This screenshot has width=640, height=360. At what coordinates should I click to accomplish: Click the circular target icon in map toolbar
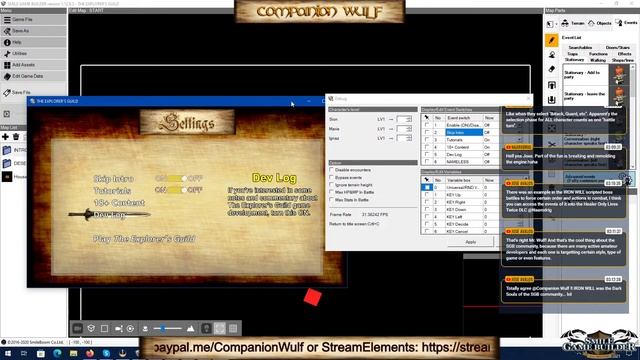[131, 328]
